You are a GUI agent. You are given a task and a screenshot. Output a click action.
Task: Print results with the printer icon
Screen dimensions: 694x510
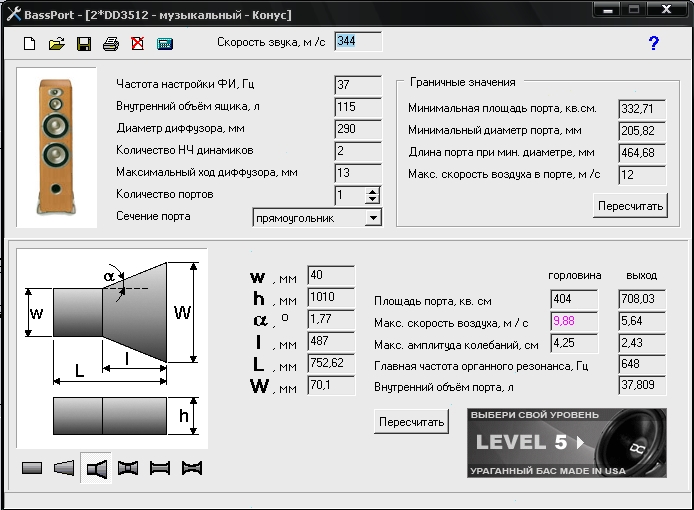(111, 44)
